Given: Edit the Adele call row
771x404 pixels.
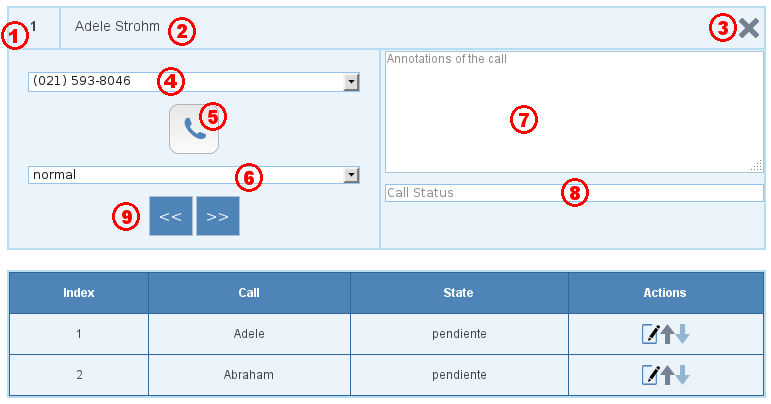Looking at the screenshot, I should (x=650, y=334).
